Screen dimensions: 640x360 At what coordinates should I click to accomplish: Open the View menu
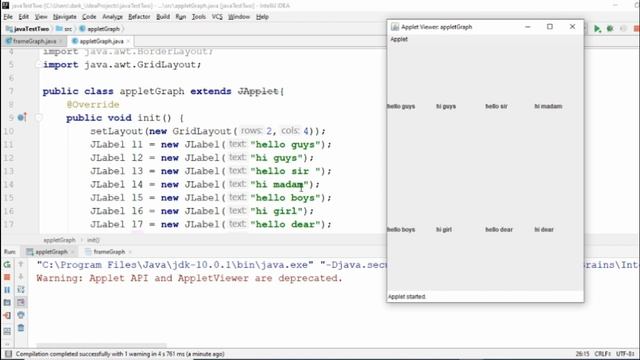(41, 17)
